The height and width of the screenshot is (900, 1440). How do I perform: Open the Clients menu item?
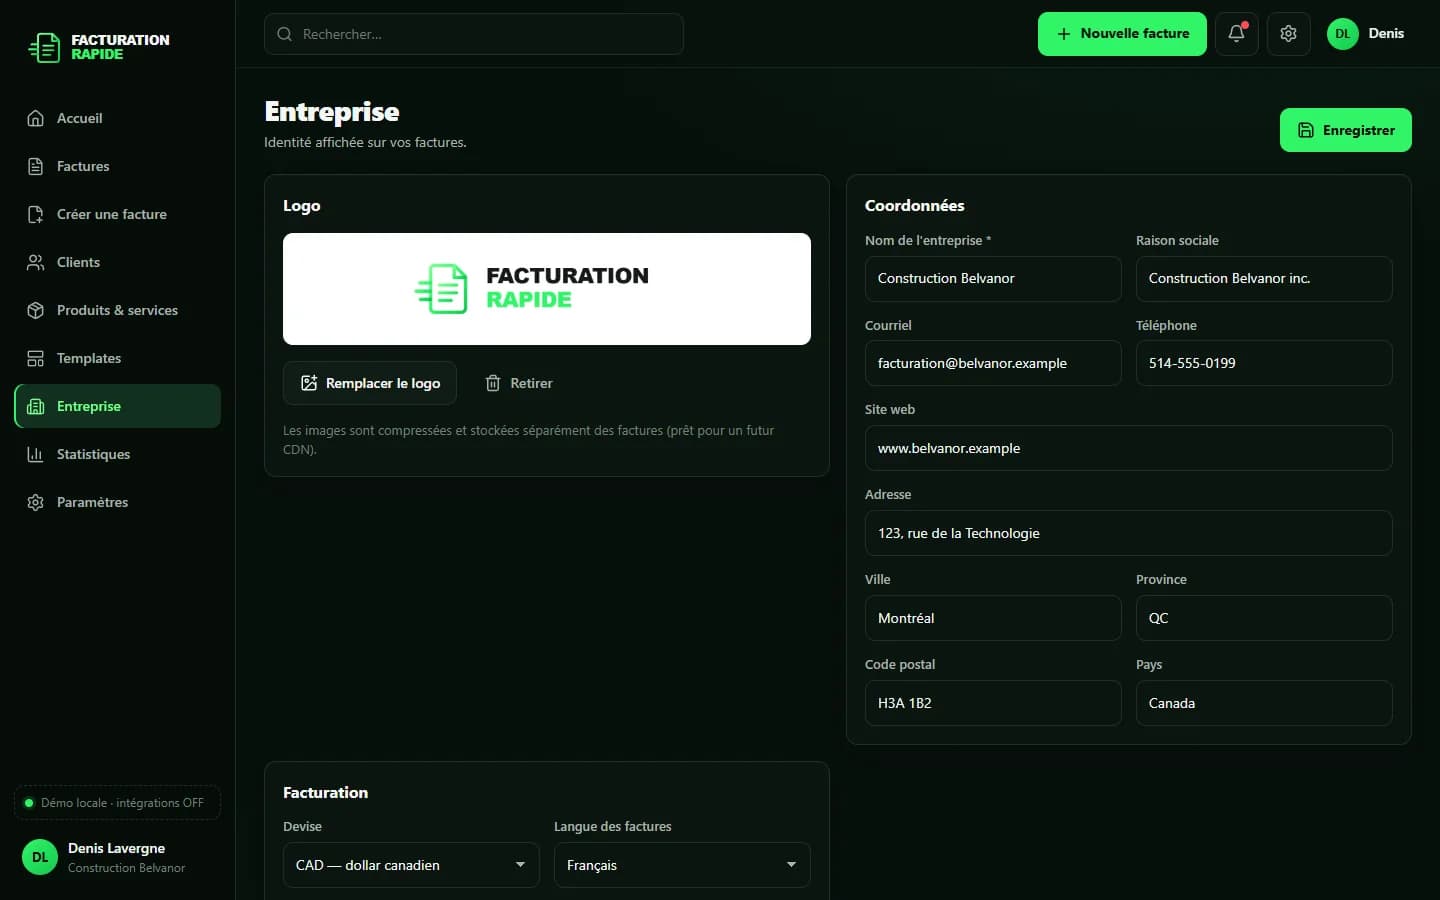(x=118, y=262)
